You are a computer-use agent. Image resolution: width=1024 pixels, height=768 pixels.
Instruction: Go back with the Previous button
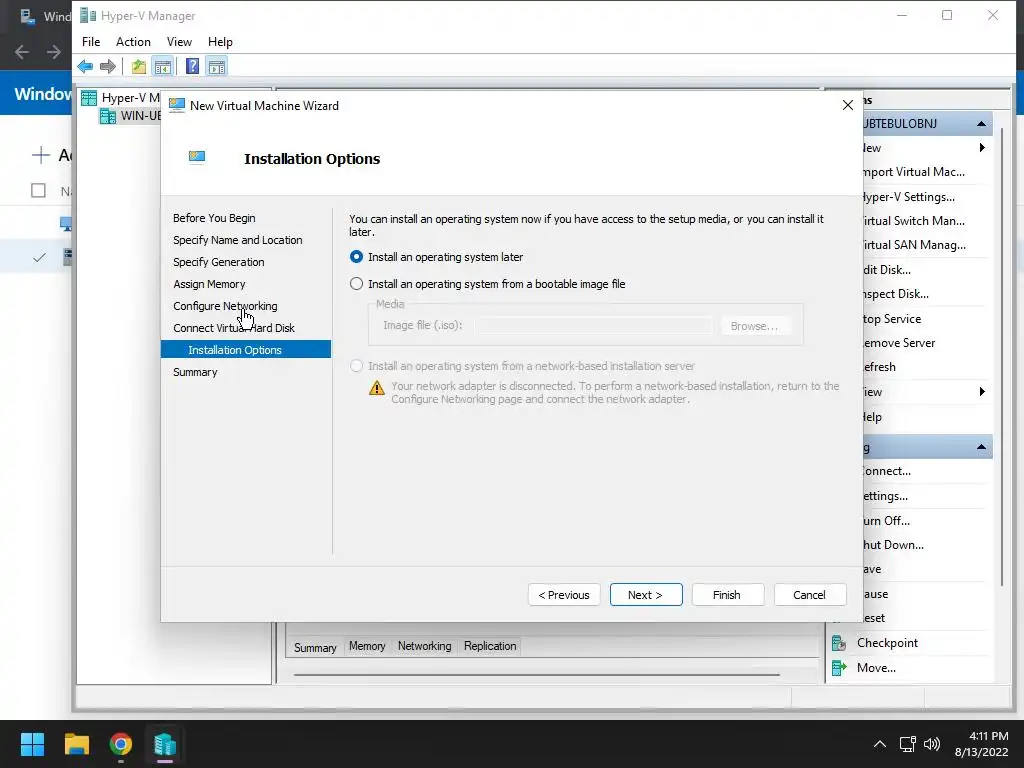(x=564, y=595)
